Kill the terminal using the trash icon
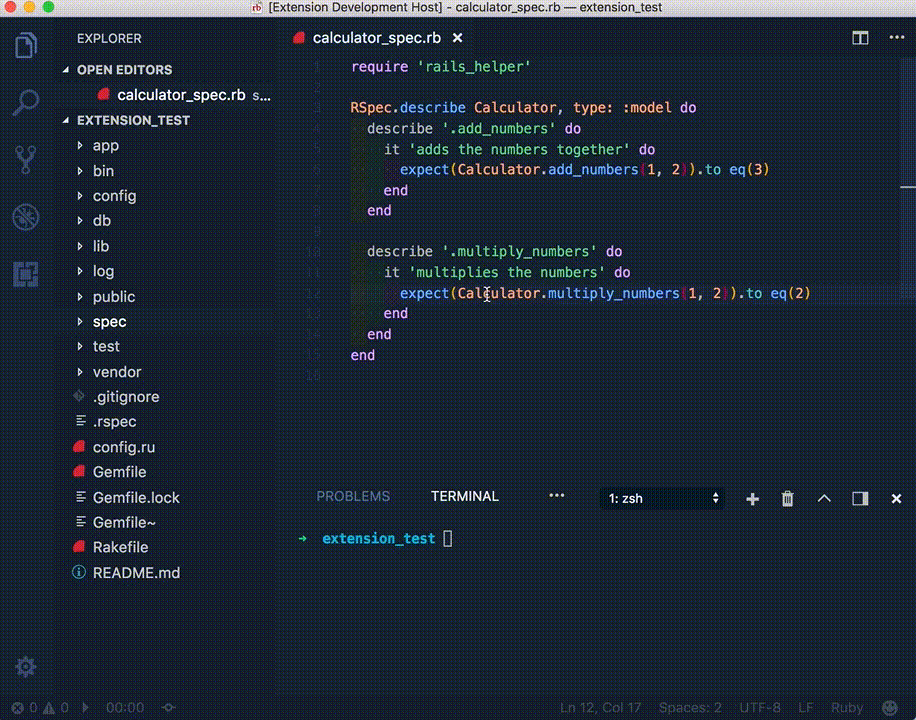 coord(787,498)
